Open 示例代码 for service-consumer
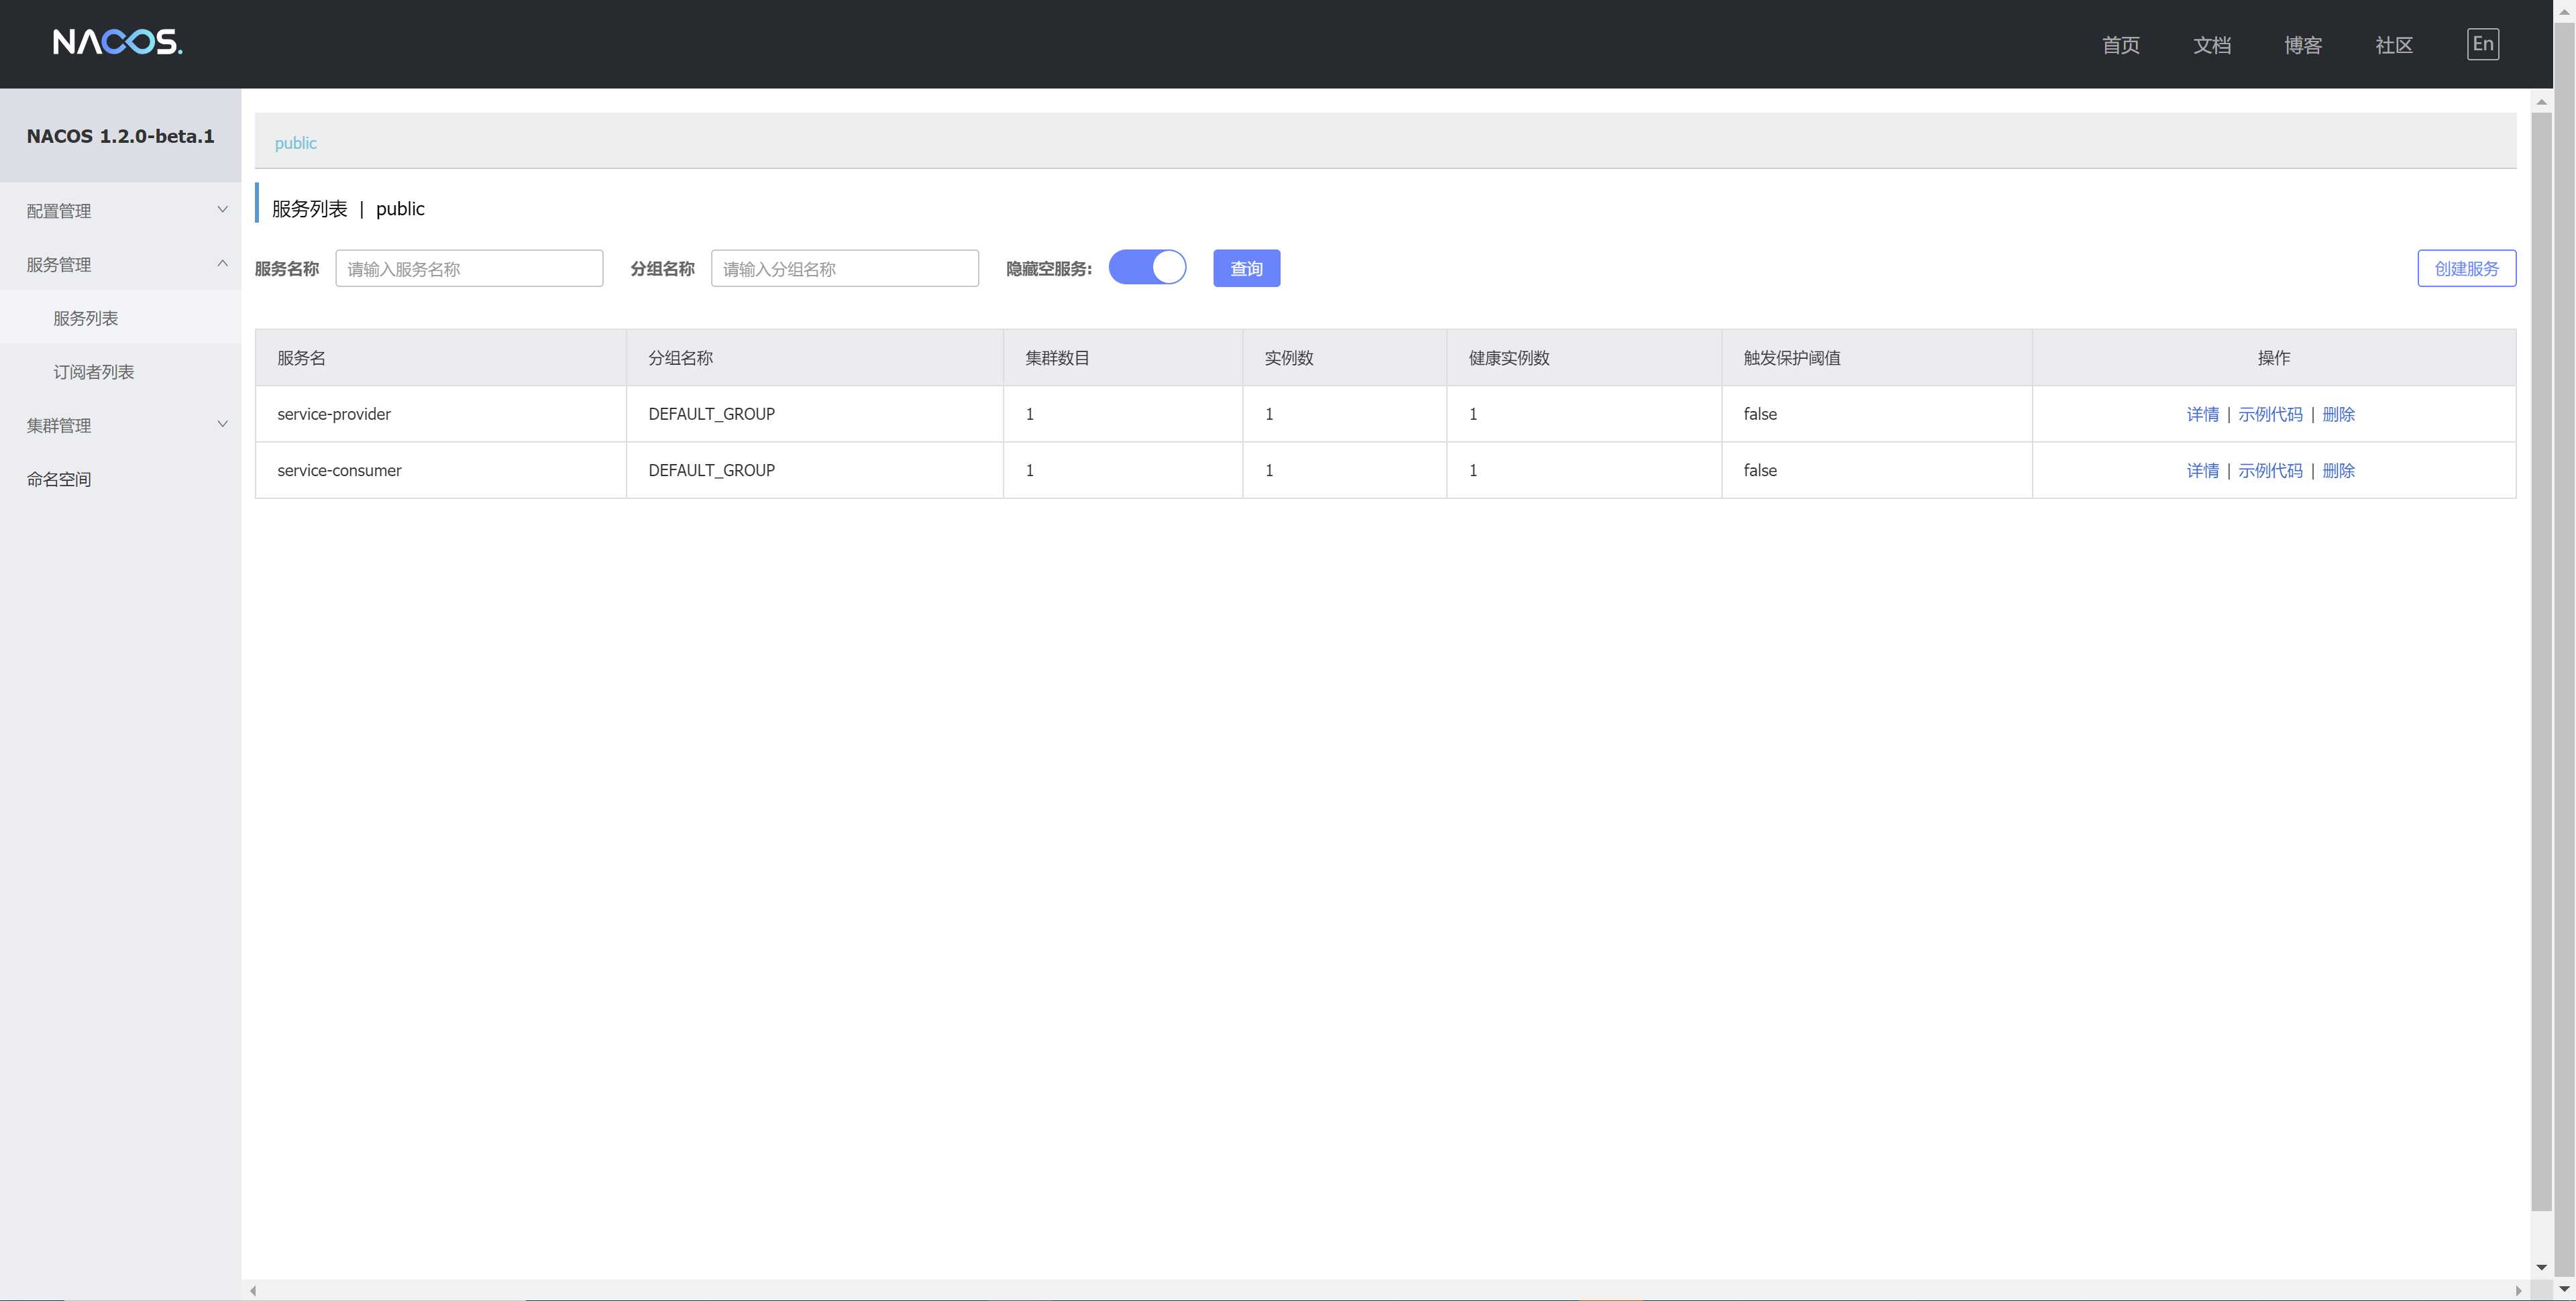The image size is (2576, 1301). (x=2270, y=470)
